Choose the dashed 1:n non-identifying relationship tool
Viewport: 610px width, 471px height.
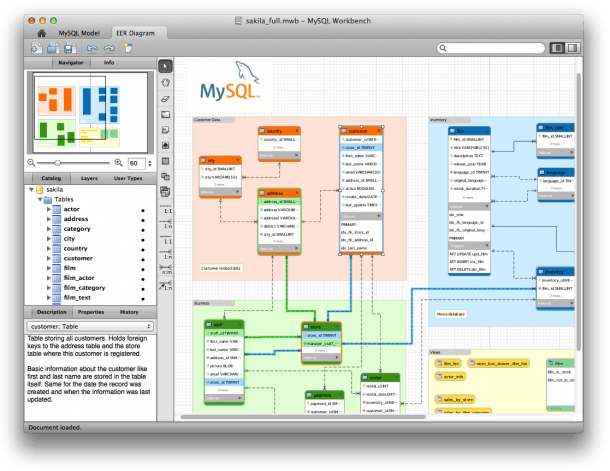click(166, 224)
